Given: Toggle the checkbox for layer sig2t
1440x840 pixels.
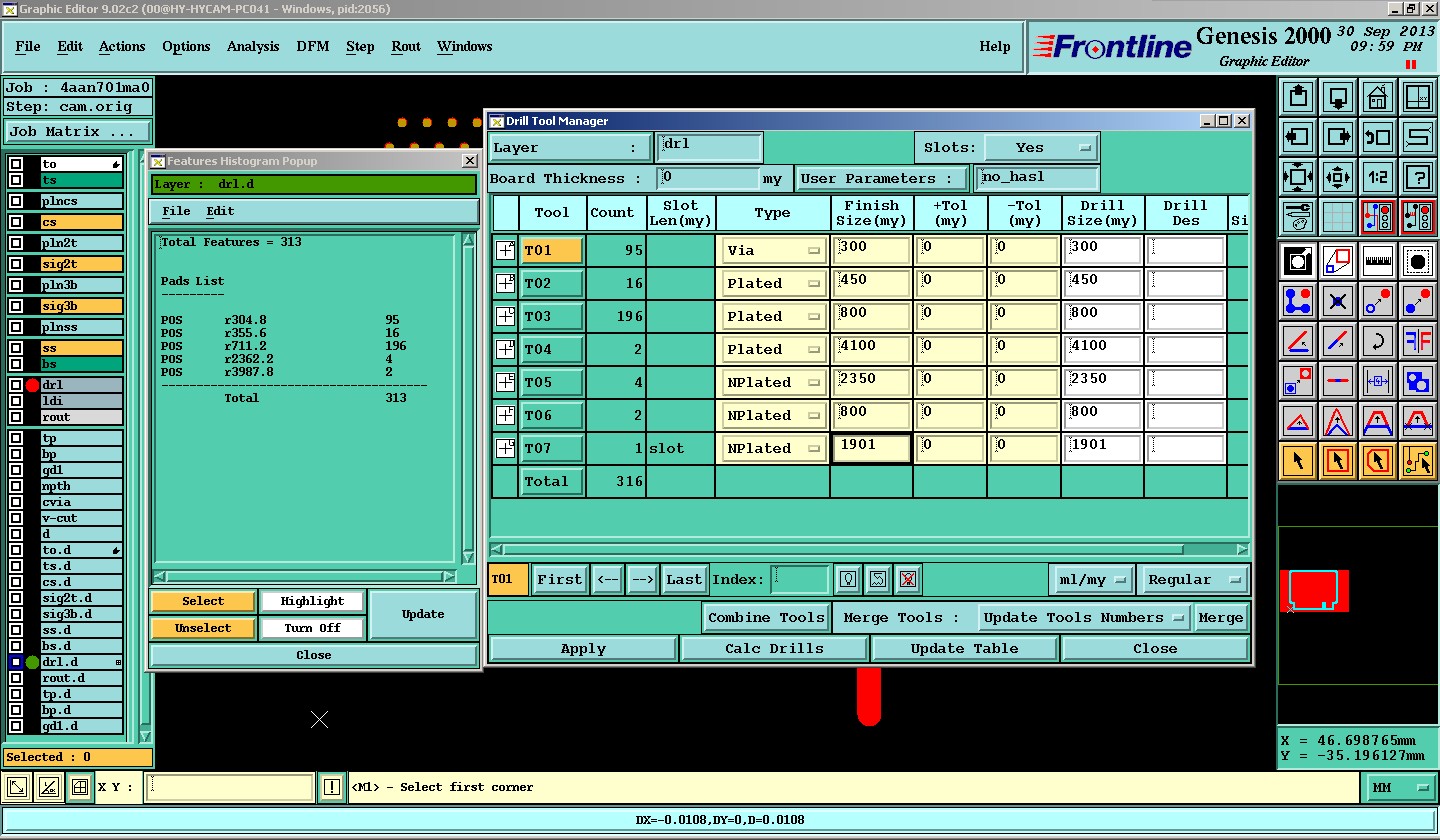Looking at the screenshot, I should tap(16, 264).
